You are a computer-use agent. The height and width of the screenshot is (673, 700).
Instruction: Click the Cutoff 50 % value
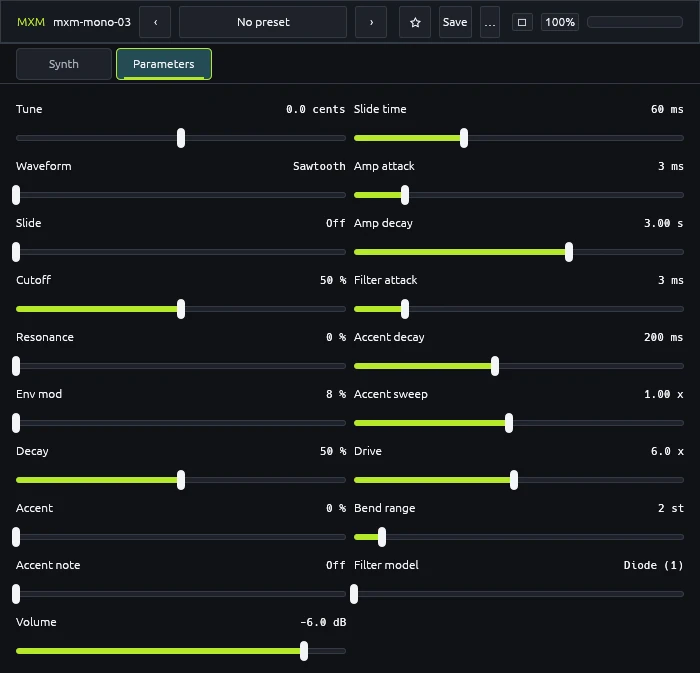[333, 280]
